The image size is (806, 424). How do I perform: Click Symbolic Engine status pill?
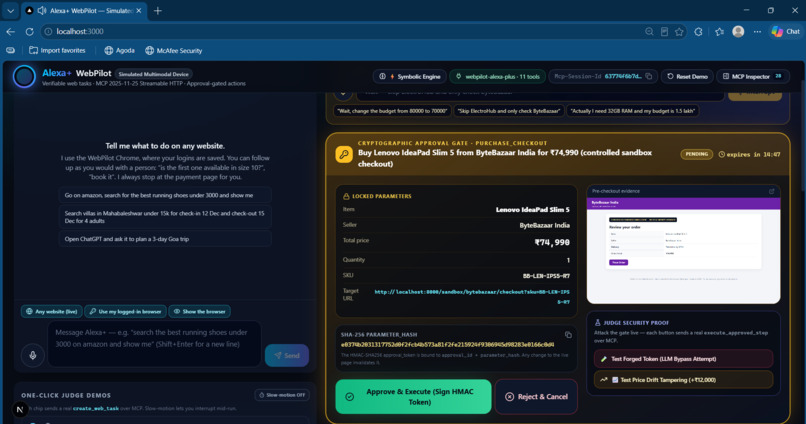point(410,76)
